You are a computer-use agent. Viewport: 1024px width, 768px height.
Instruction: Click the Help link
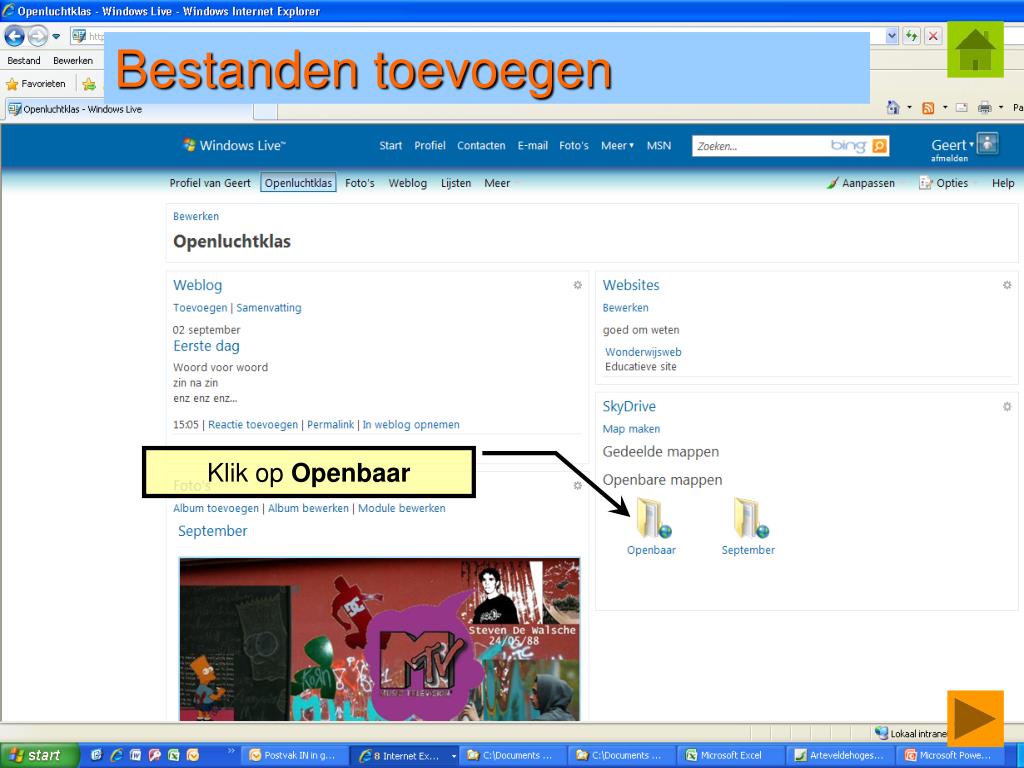click(1002, 183)
